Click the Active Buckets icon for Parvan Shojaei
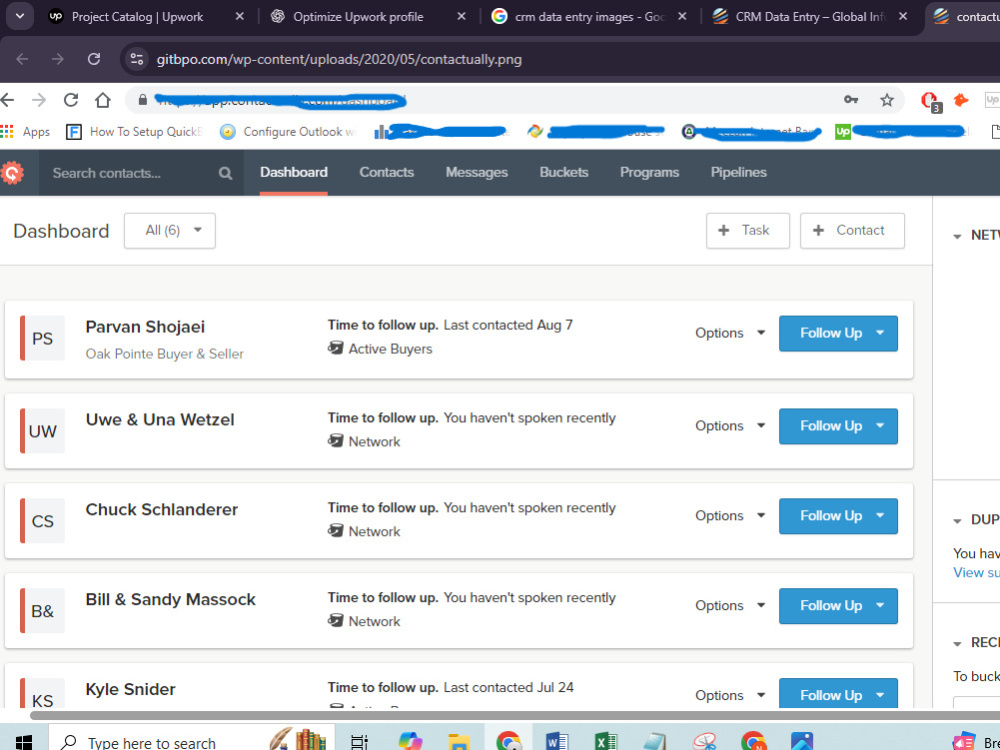The height and width of the screenshot is (750, 1000). [x=335, y=348]
